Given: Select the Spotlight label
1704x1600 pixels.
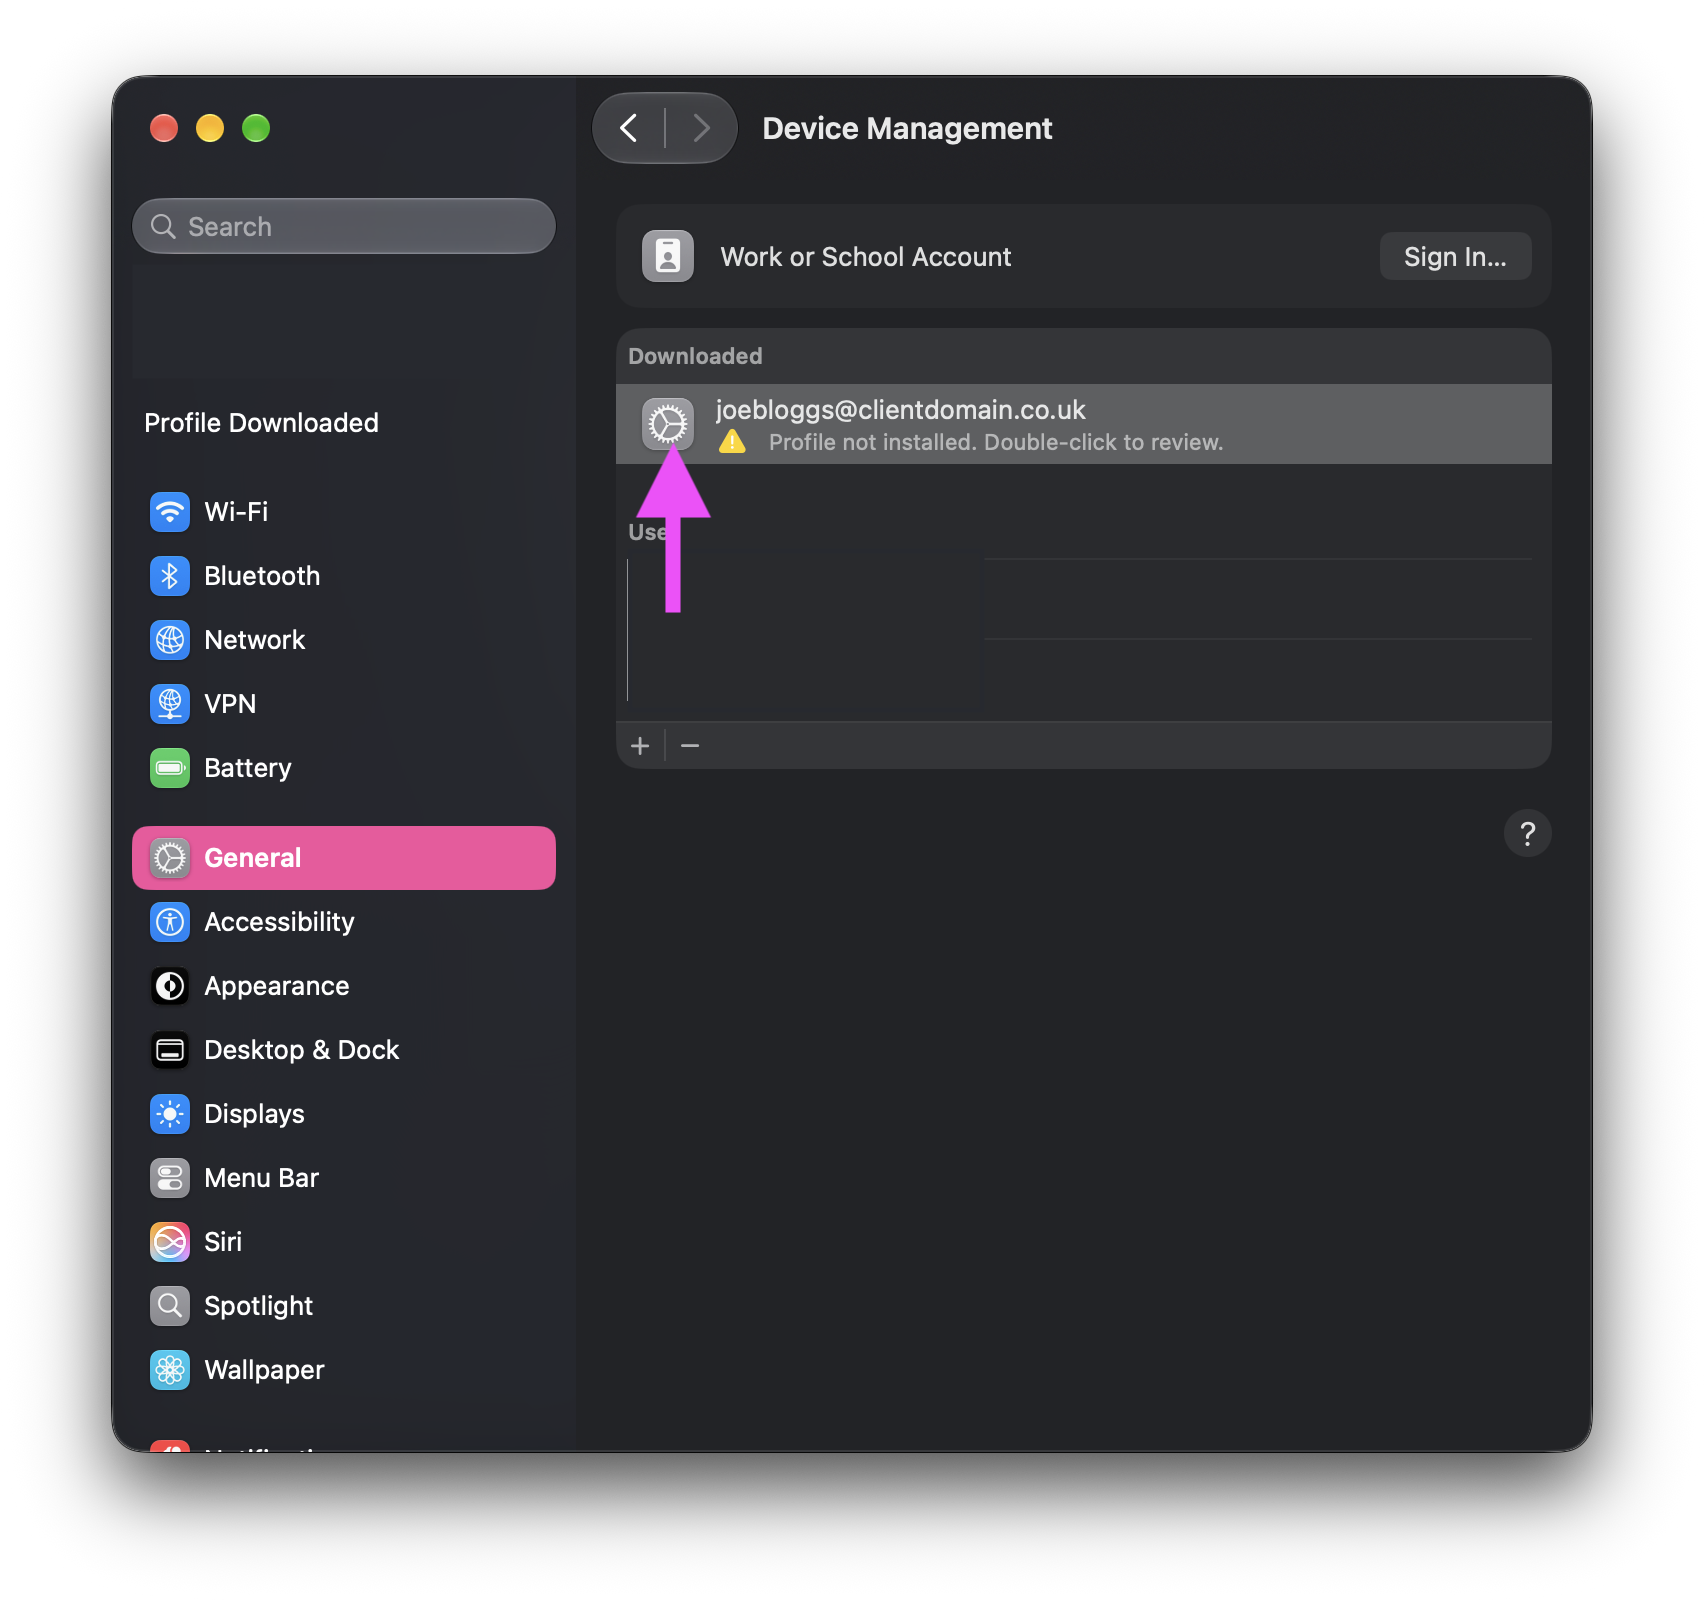Looking at the screenshot, I should tap(258, 1306).
